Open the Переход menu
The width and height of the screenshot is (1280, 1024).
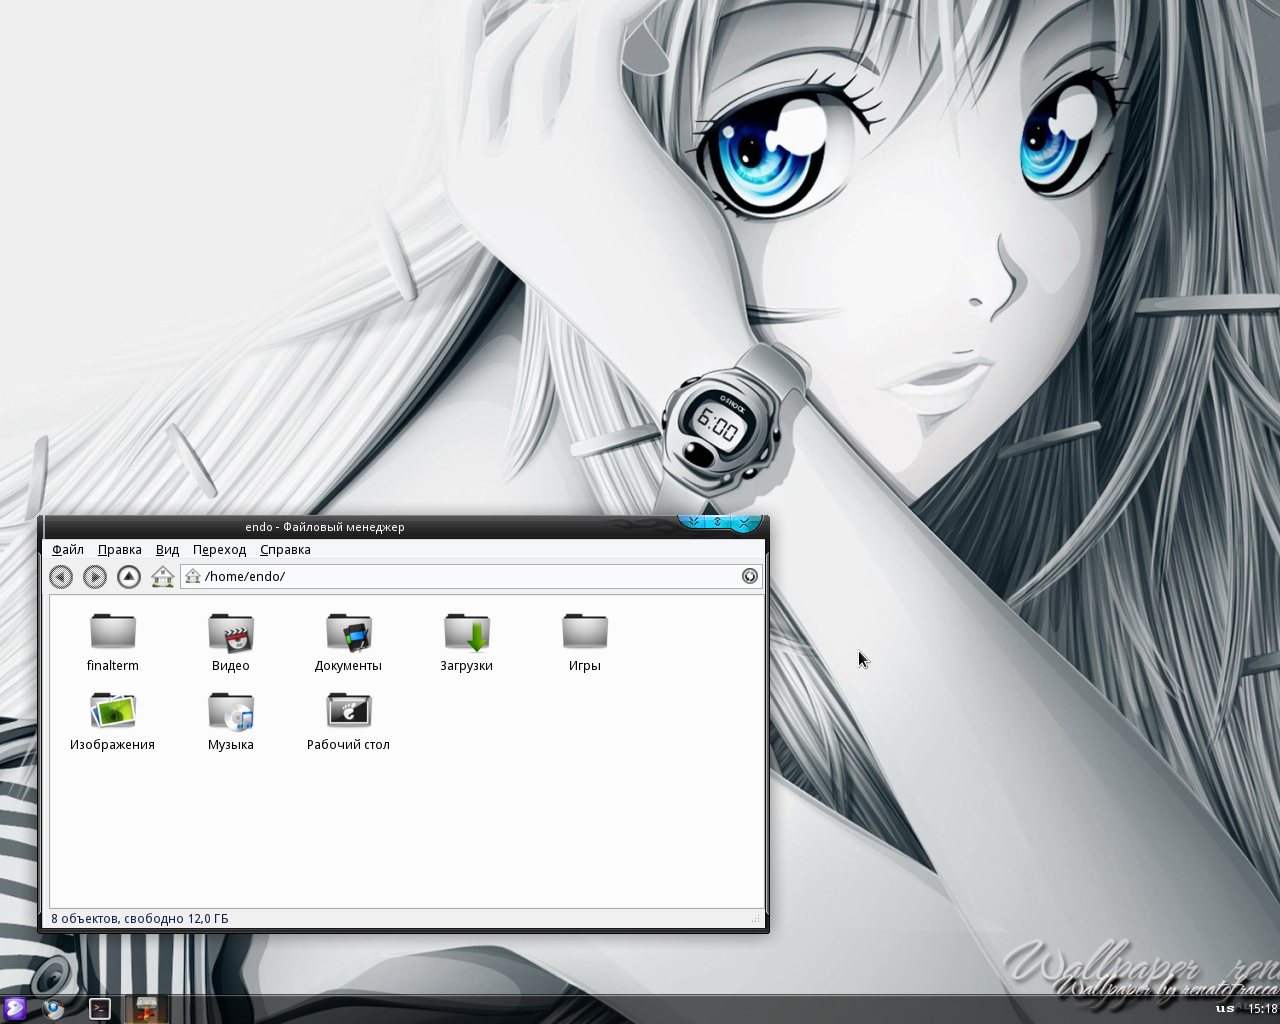pyautogui.click(x=219, y=550)
